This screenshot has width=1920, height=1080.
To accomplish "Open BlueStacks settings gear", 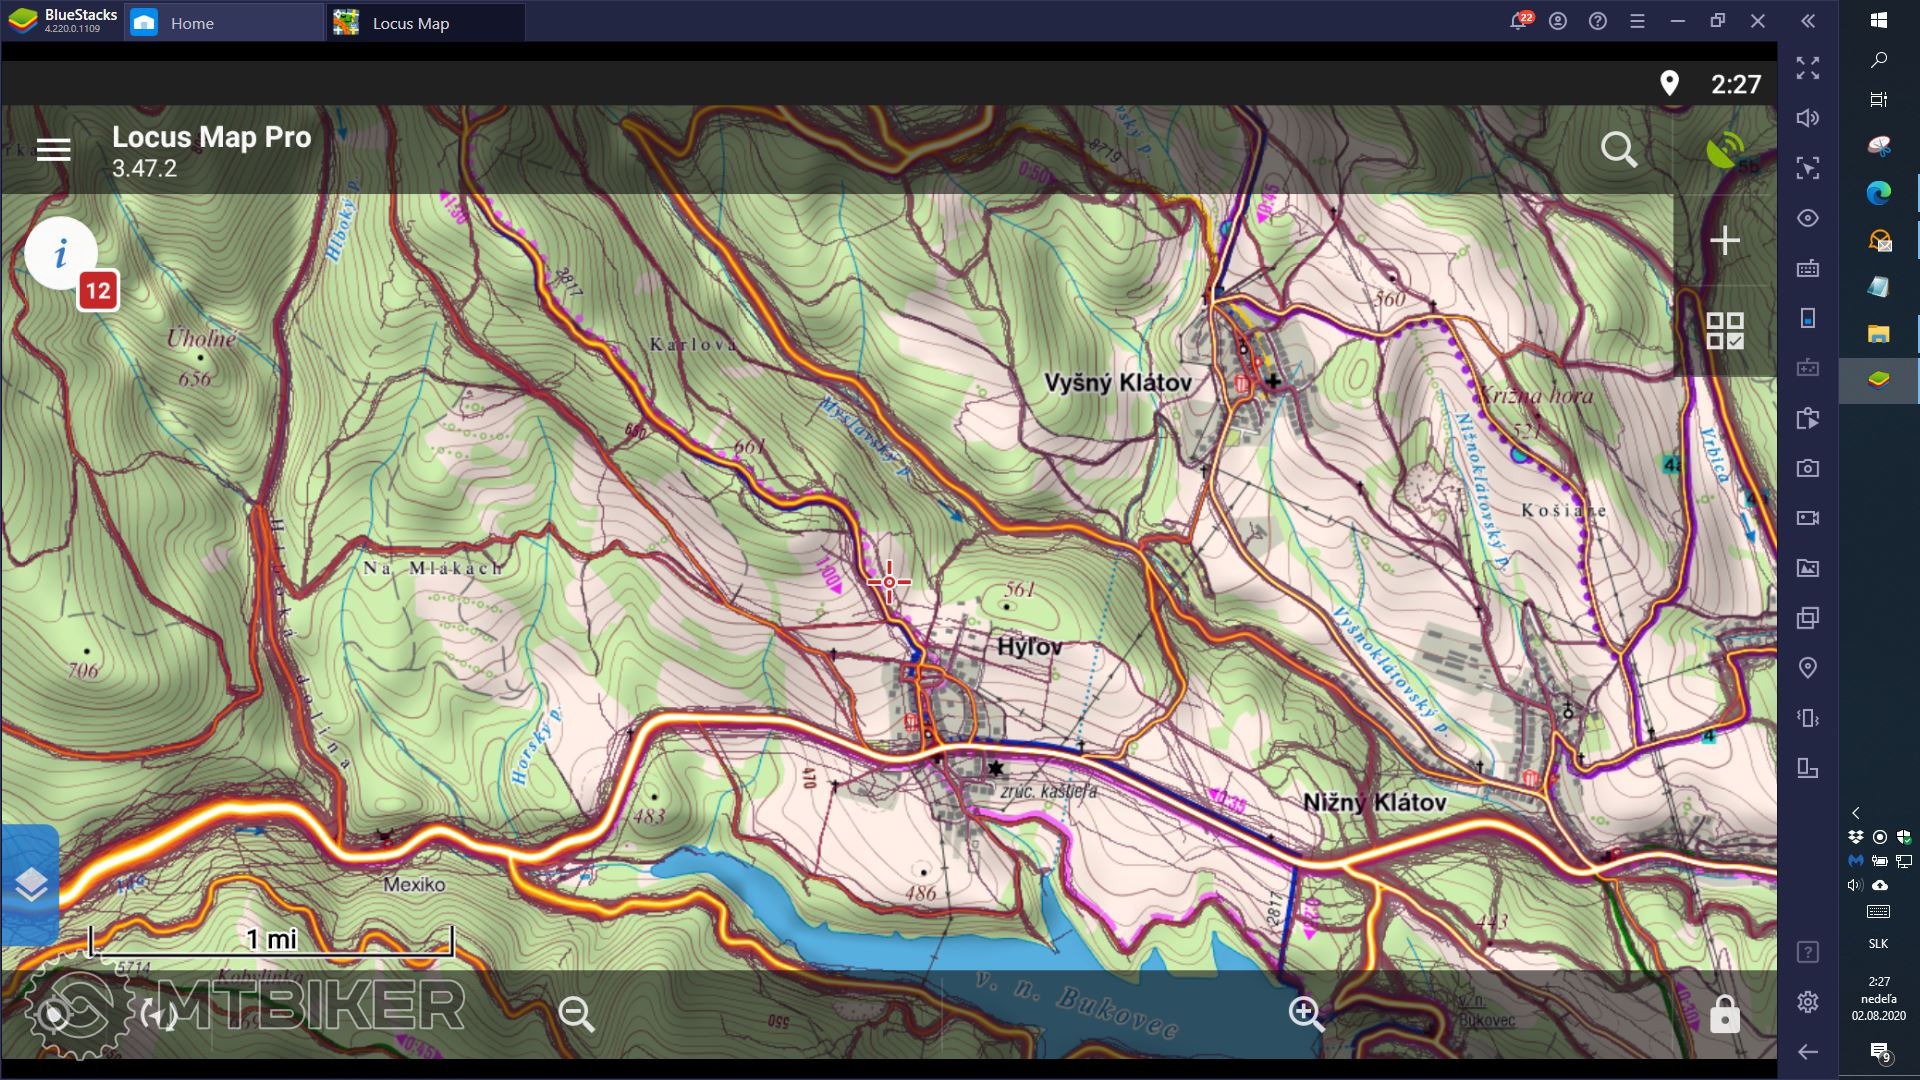I will coord(1808,1002).
